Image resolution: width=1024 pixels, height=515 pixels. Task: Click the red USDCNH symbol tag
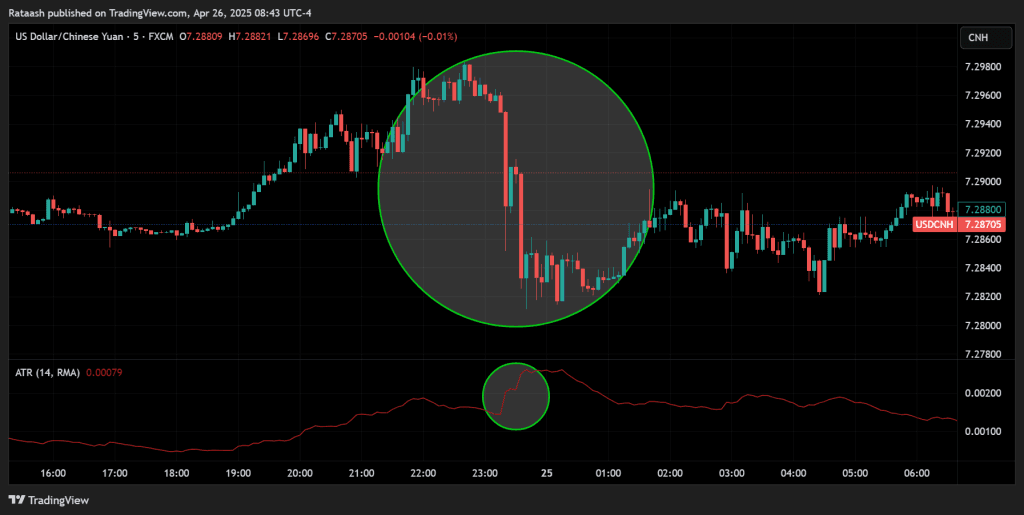[x=934, y=225]
